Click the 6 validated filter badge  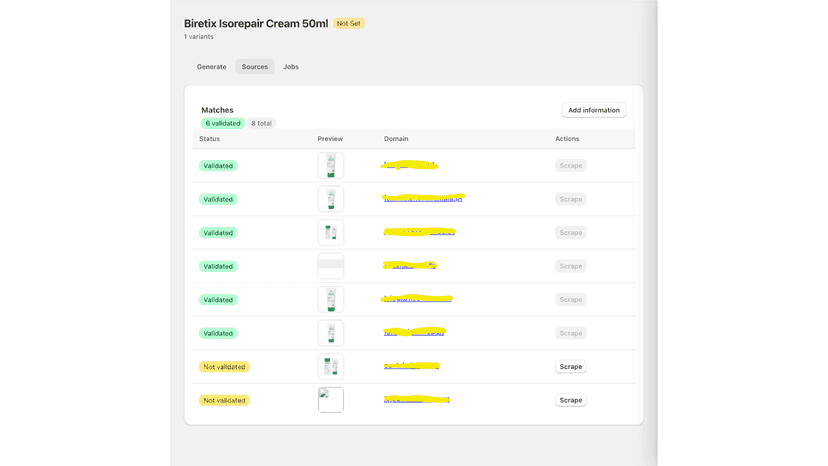coord(223,123)
